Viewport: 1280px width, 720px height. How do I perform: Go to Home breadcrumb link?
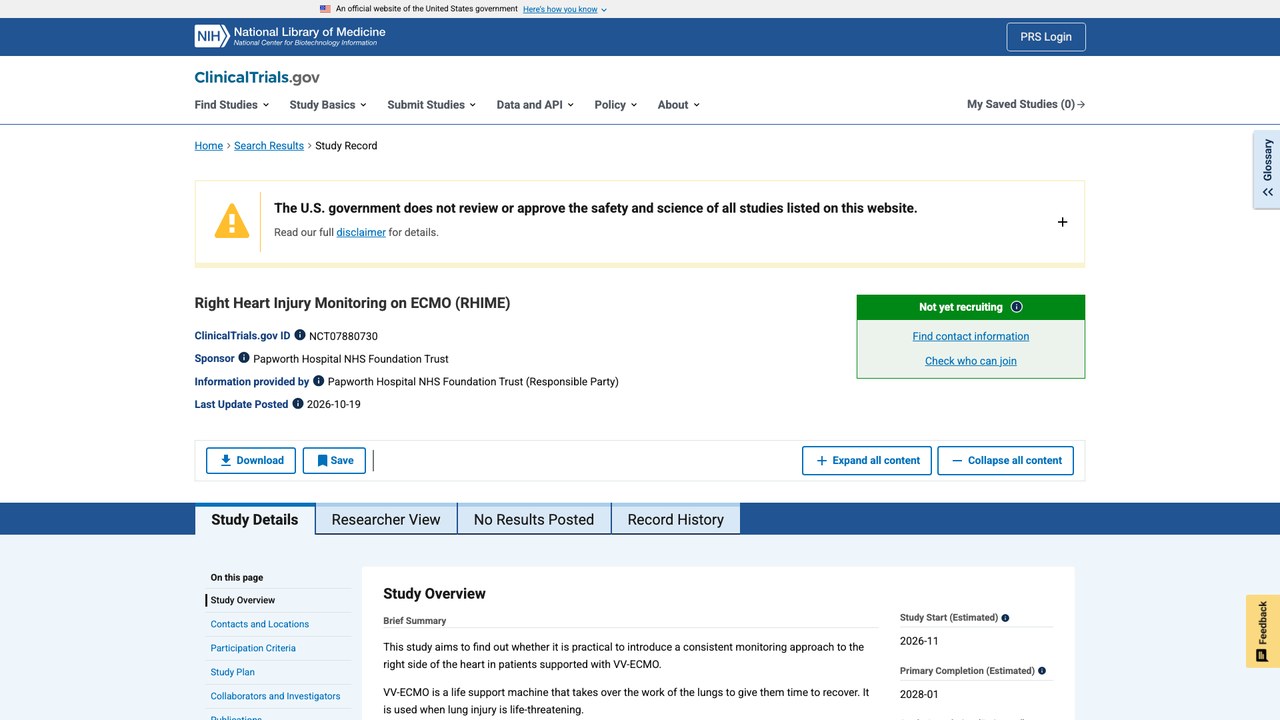coord(209,145)
